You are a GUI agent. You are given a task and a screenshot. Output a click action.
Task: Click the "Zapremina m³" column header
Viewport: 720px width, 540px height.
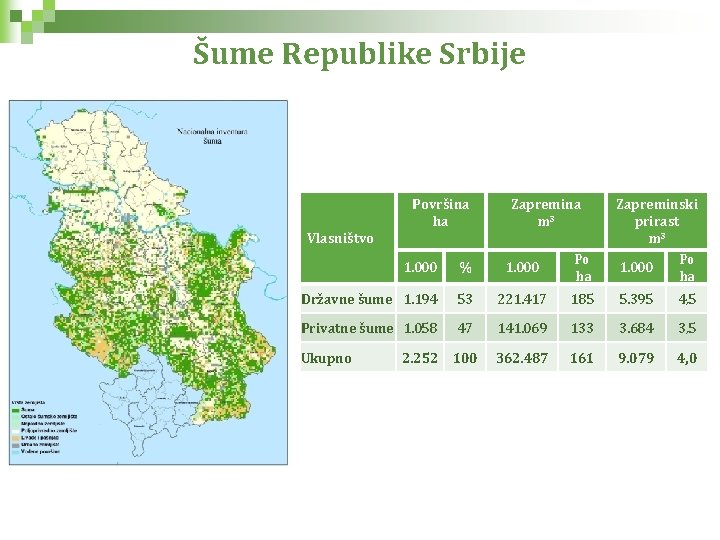pos(546,220)
